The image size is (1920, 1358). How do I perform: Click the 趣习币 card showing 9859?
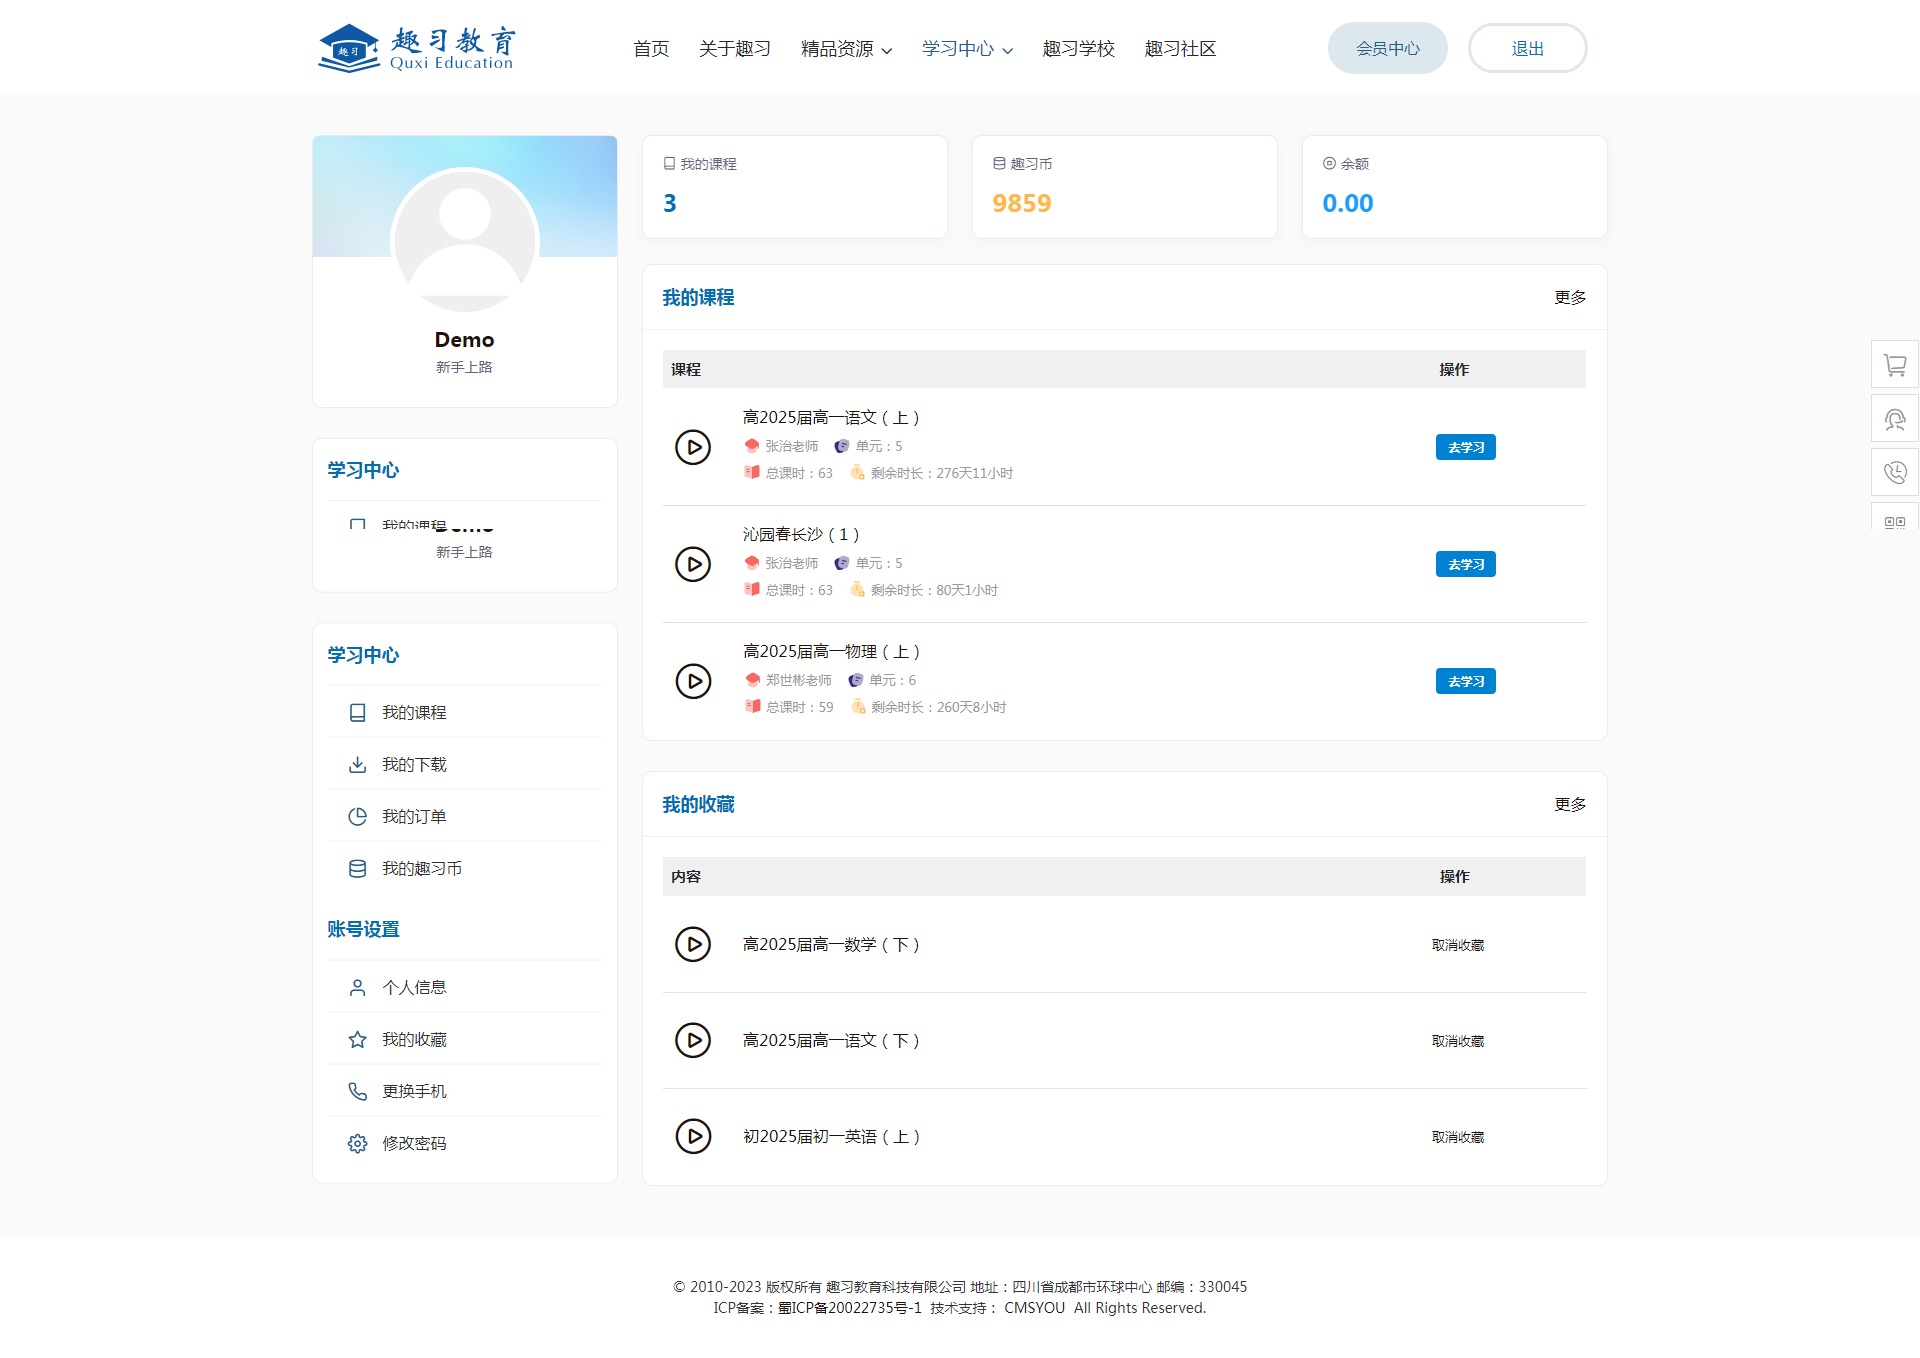click(x=1125, y=187)
